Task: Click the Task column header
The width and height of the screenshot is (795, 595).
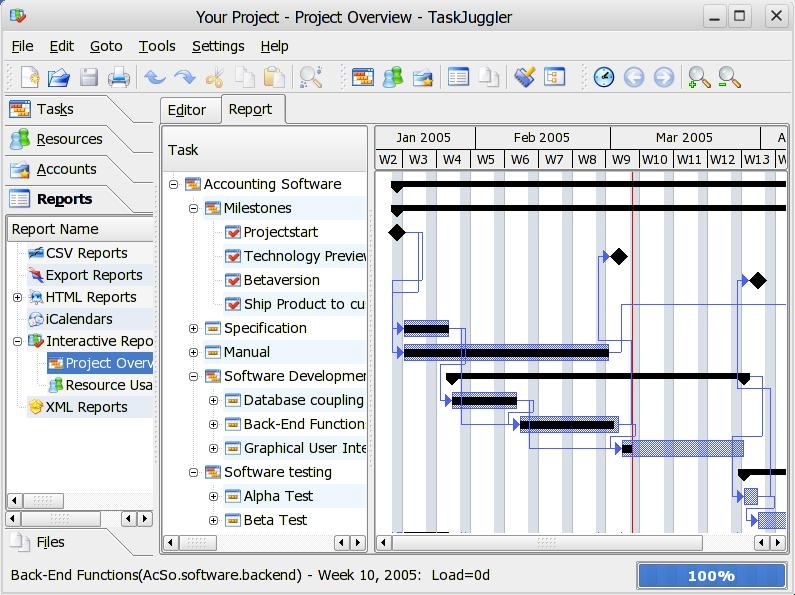Action: click(265, 150)
